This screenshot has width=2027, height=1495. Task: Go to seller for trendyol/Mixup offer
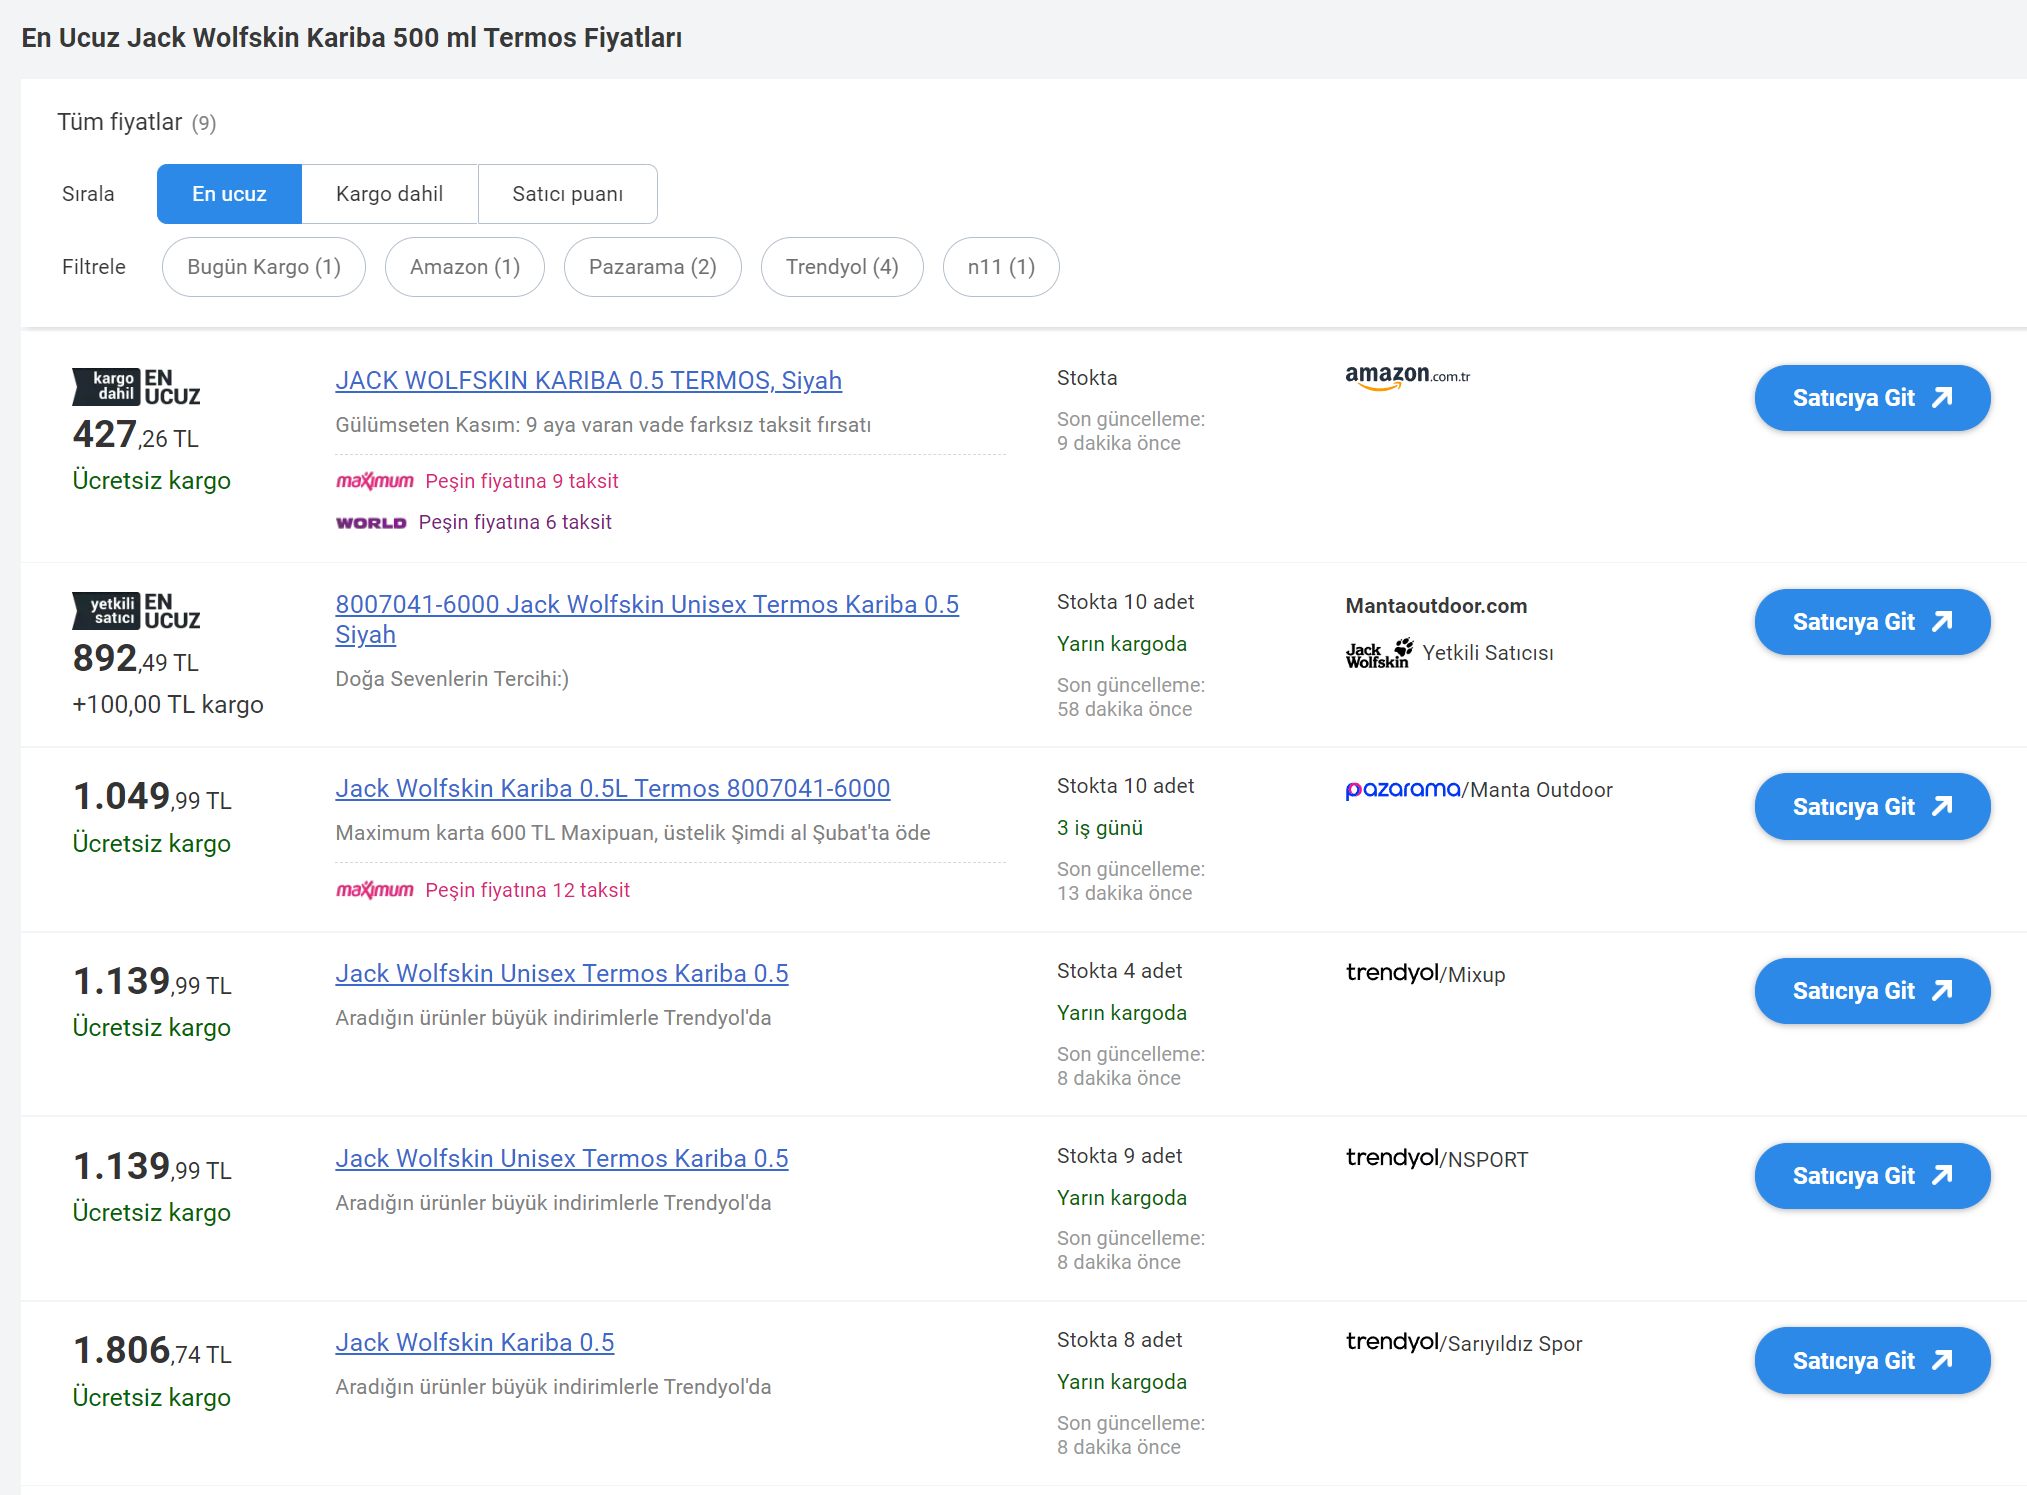1872,991
